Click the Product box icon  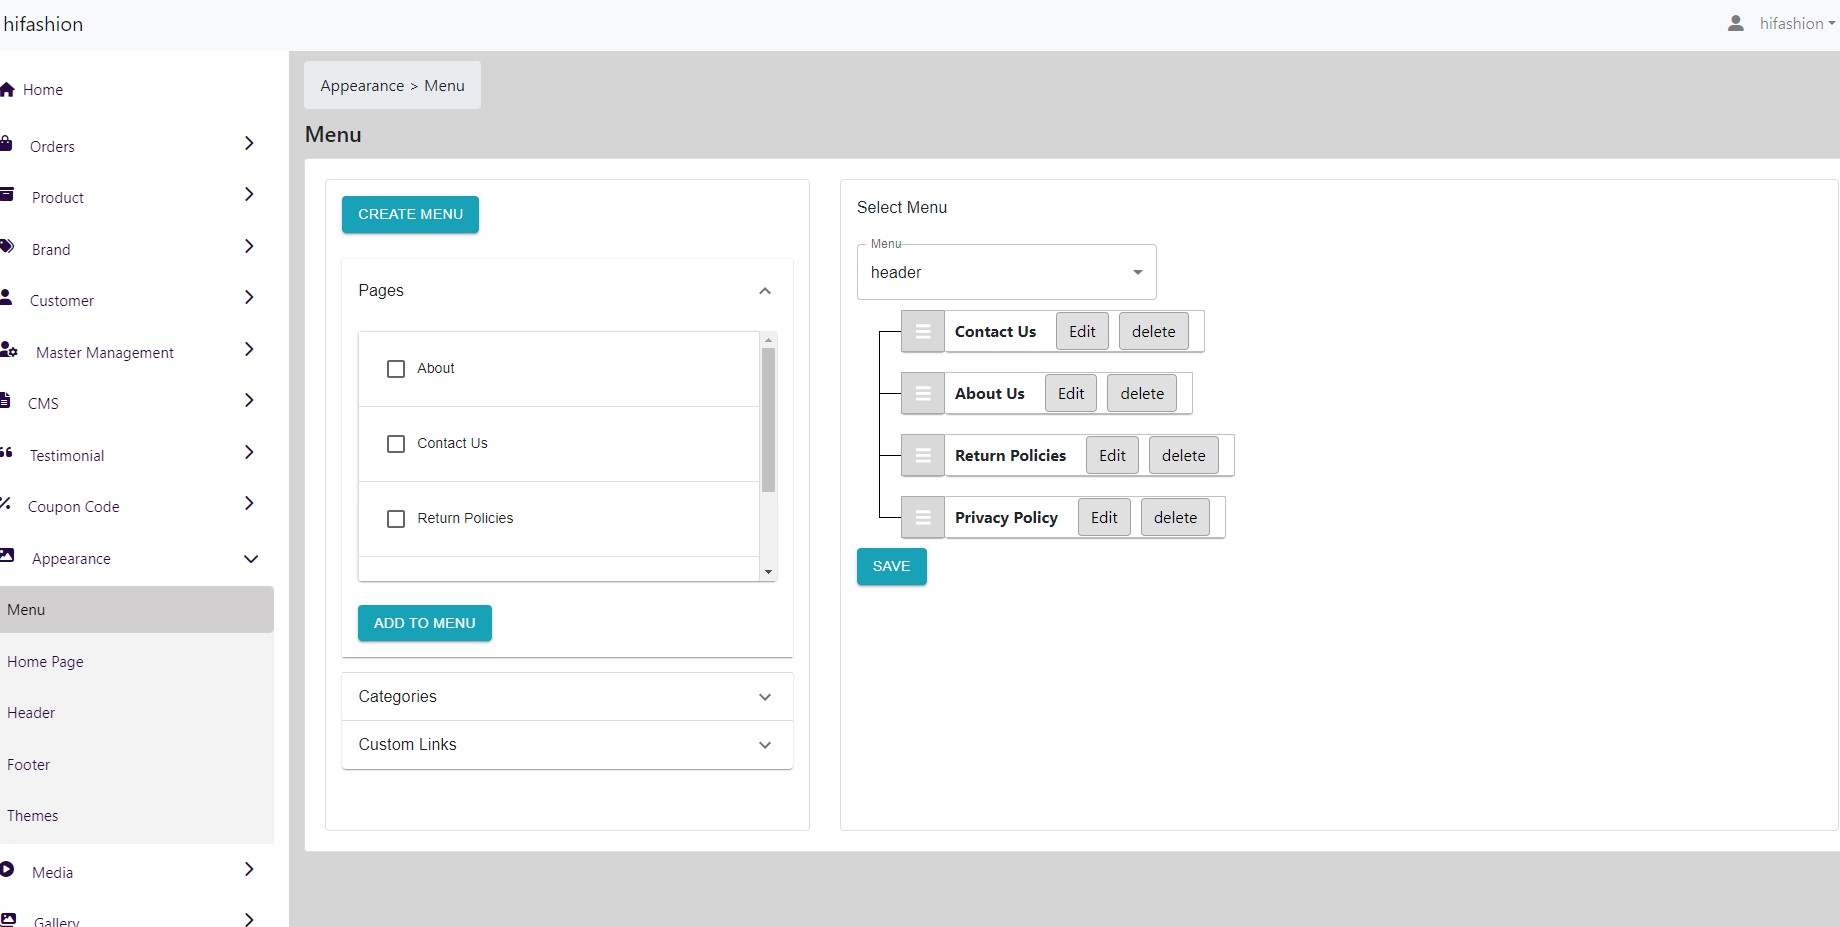pyautogui.click(x=6, y=195)
